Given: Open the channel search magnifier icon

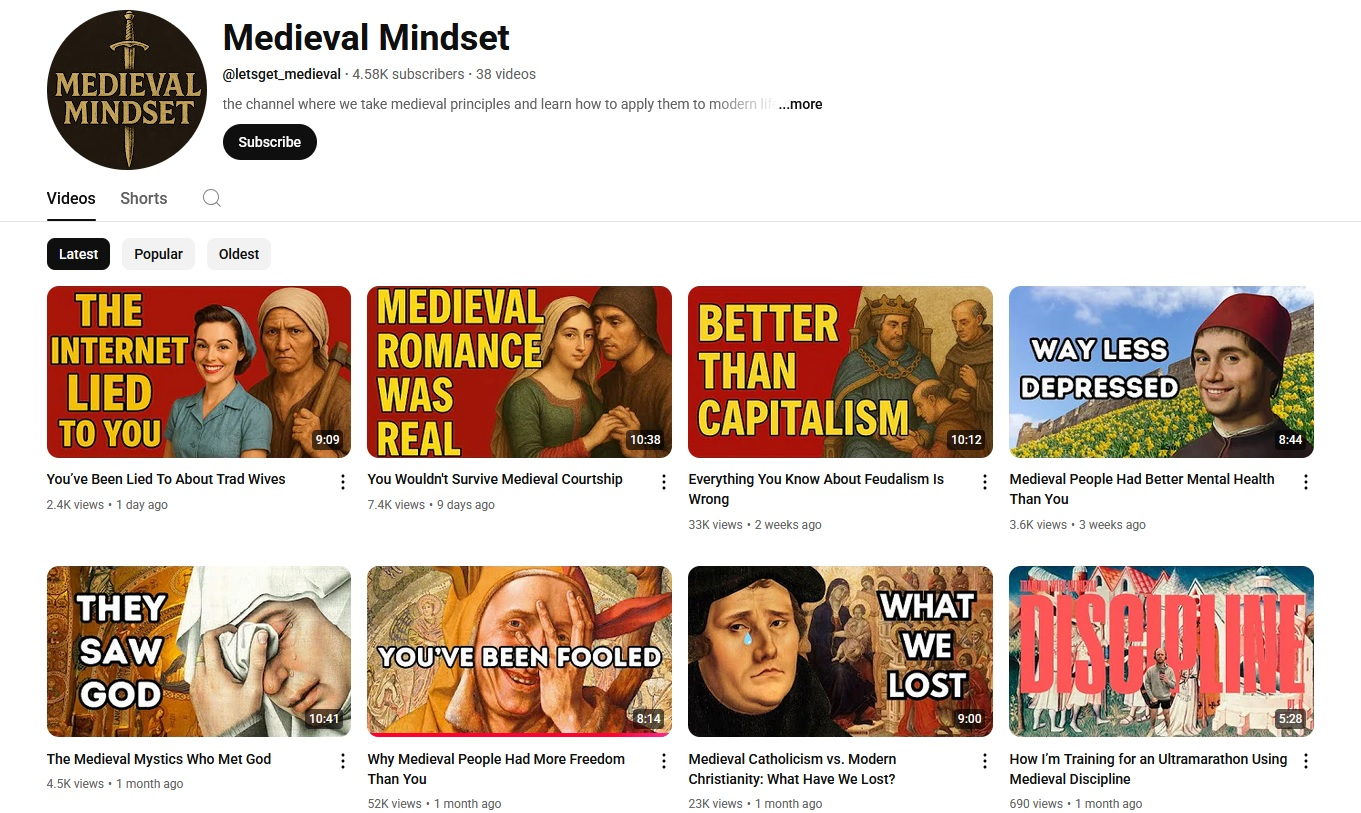Looking at the screenshot, I should point(211,198).
